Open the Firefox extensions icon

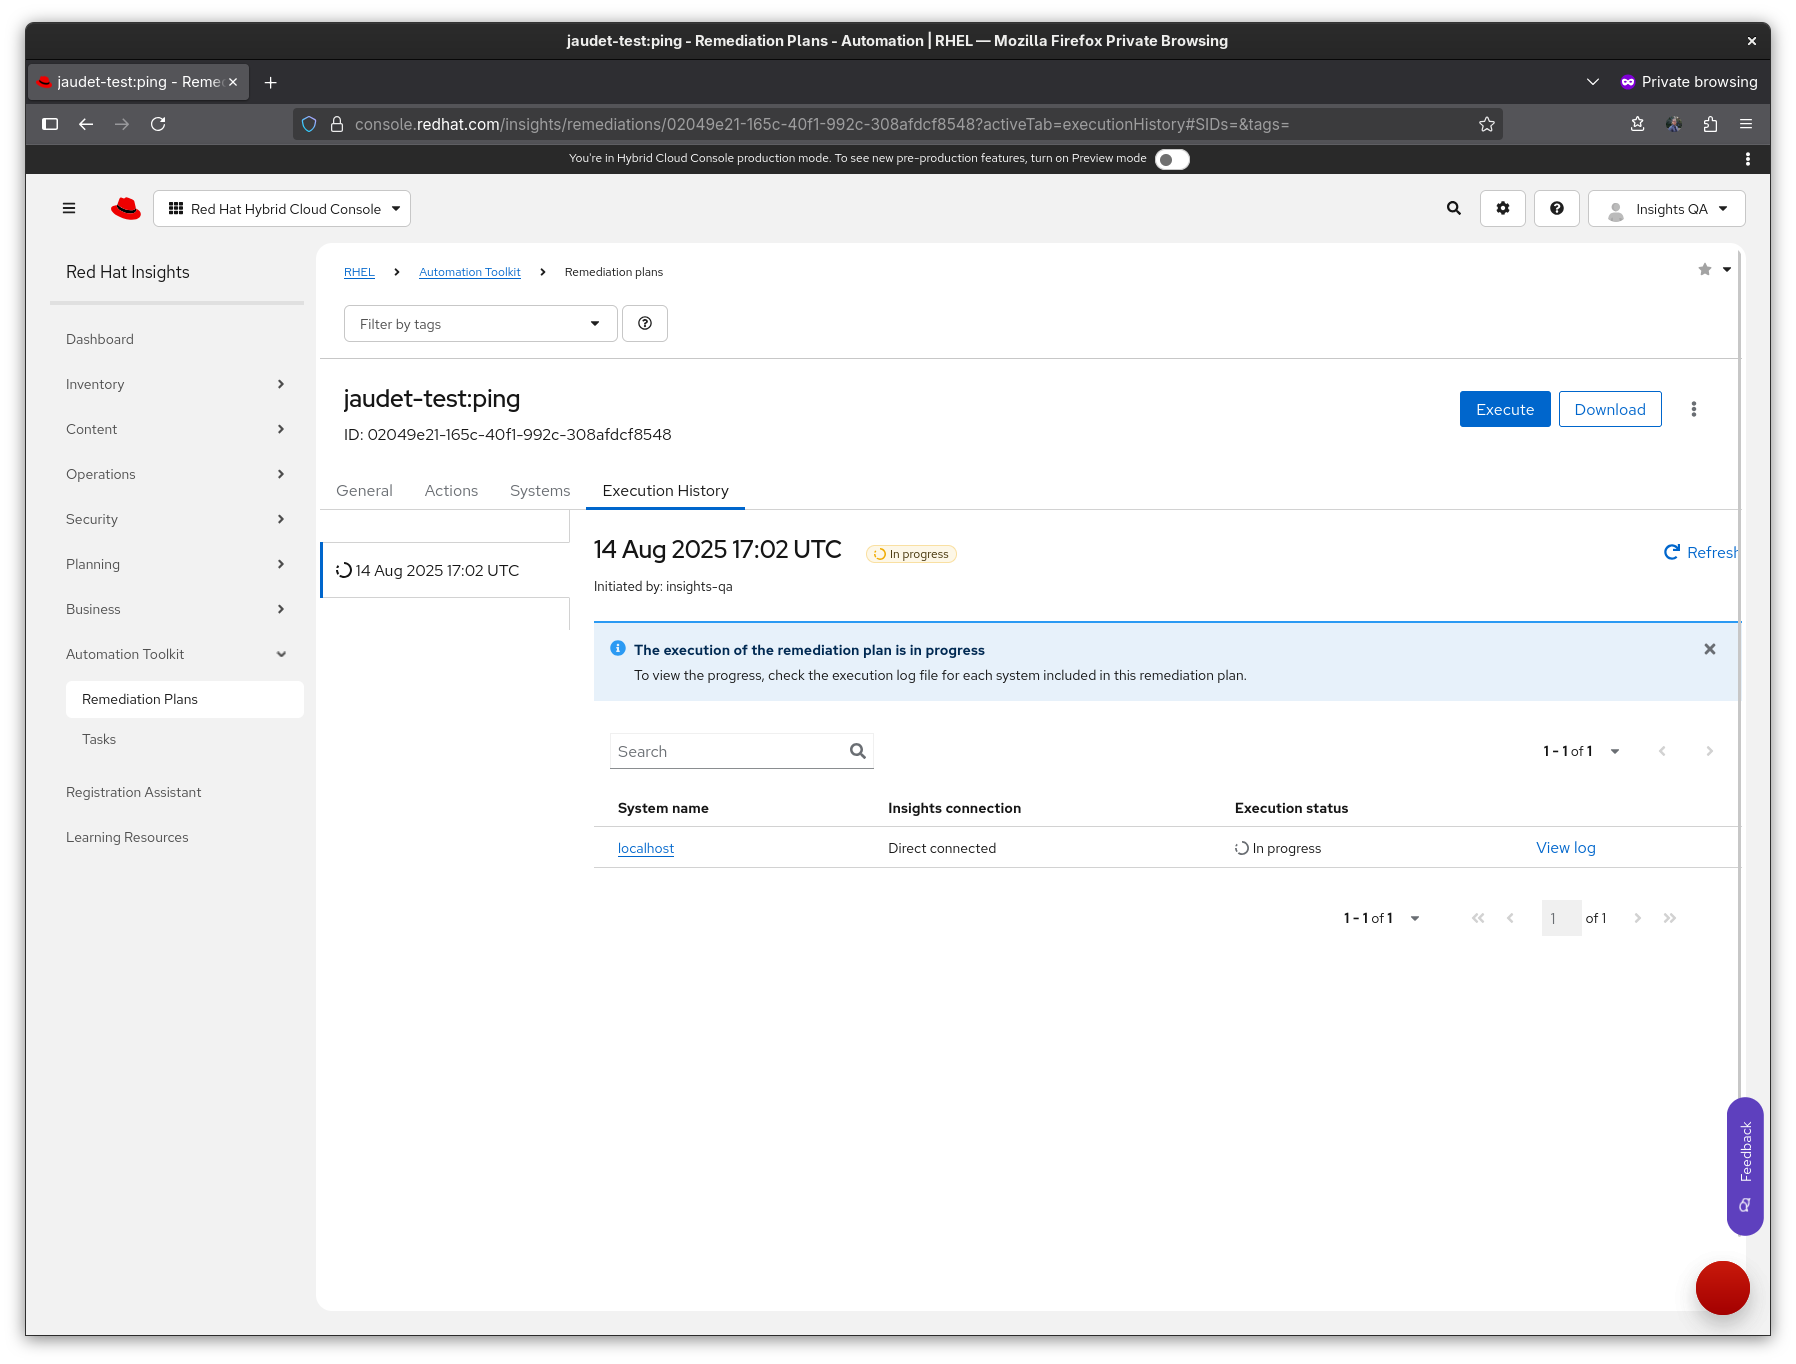tap(1710, 124)
